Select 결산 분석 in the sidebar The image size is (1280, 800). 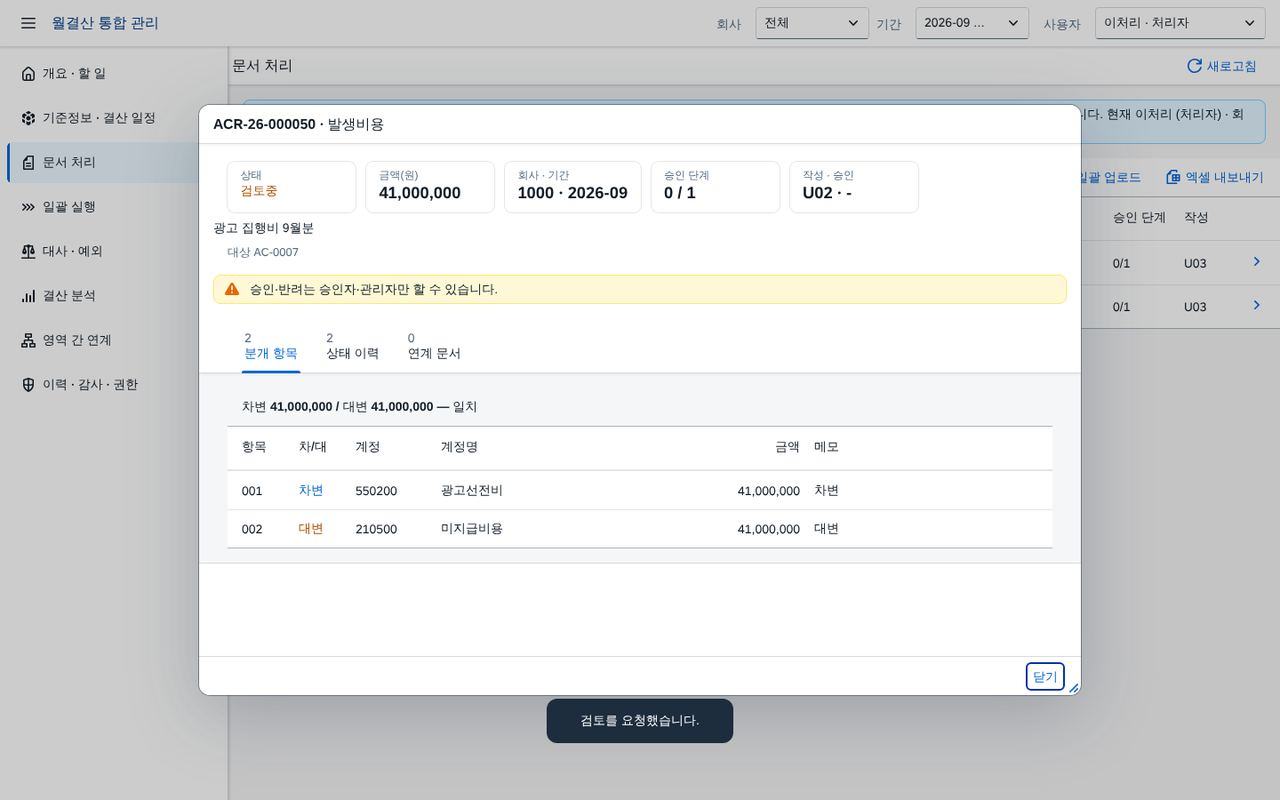click(x=114, y=296)
